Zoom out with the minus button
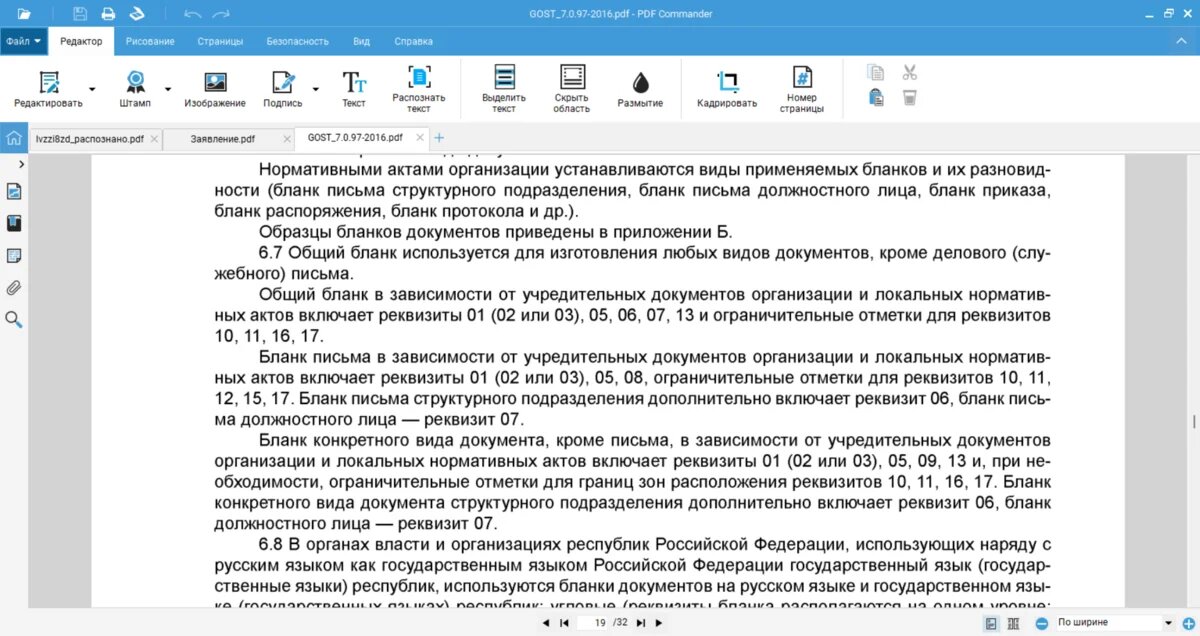Image resolution: width=1200 pixels, height=636 pixels. coord(1041,623)
